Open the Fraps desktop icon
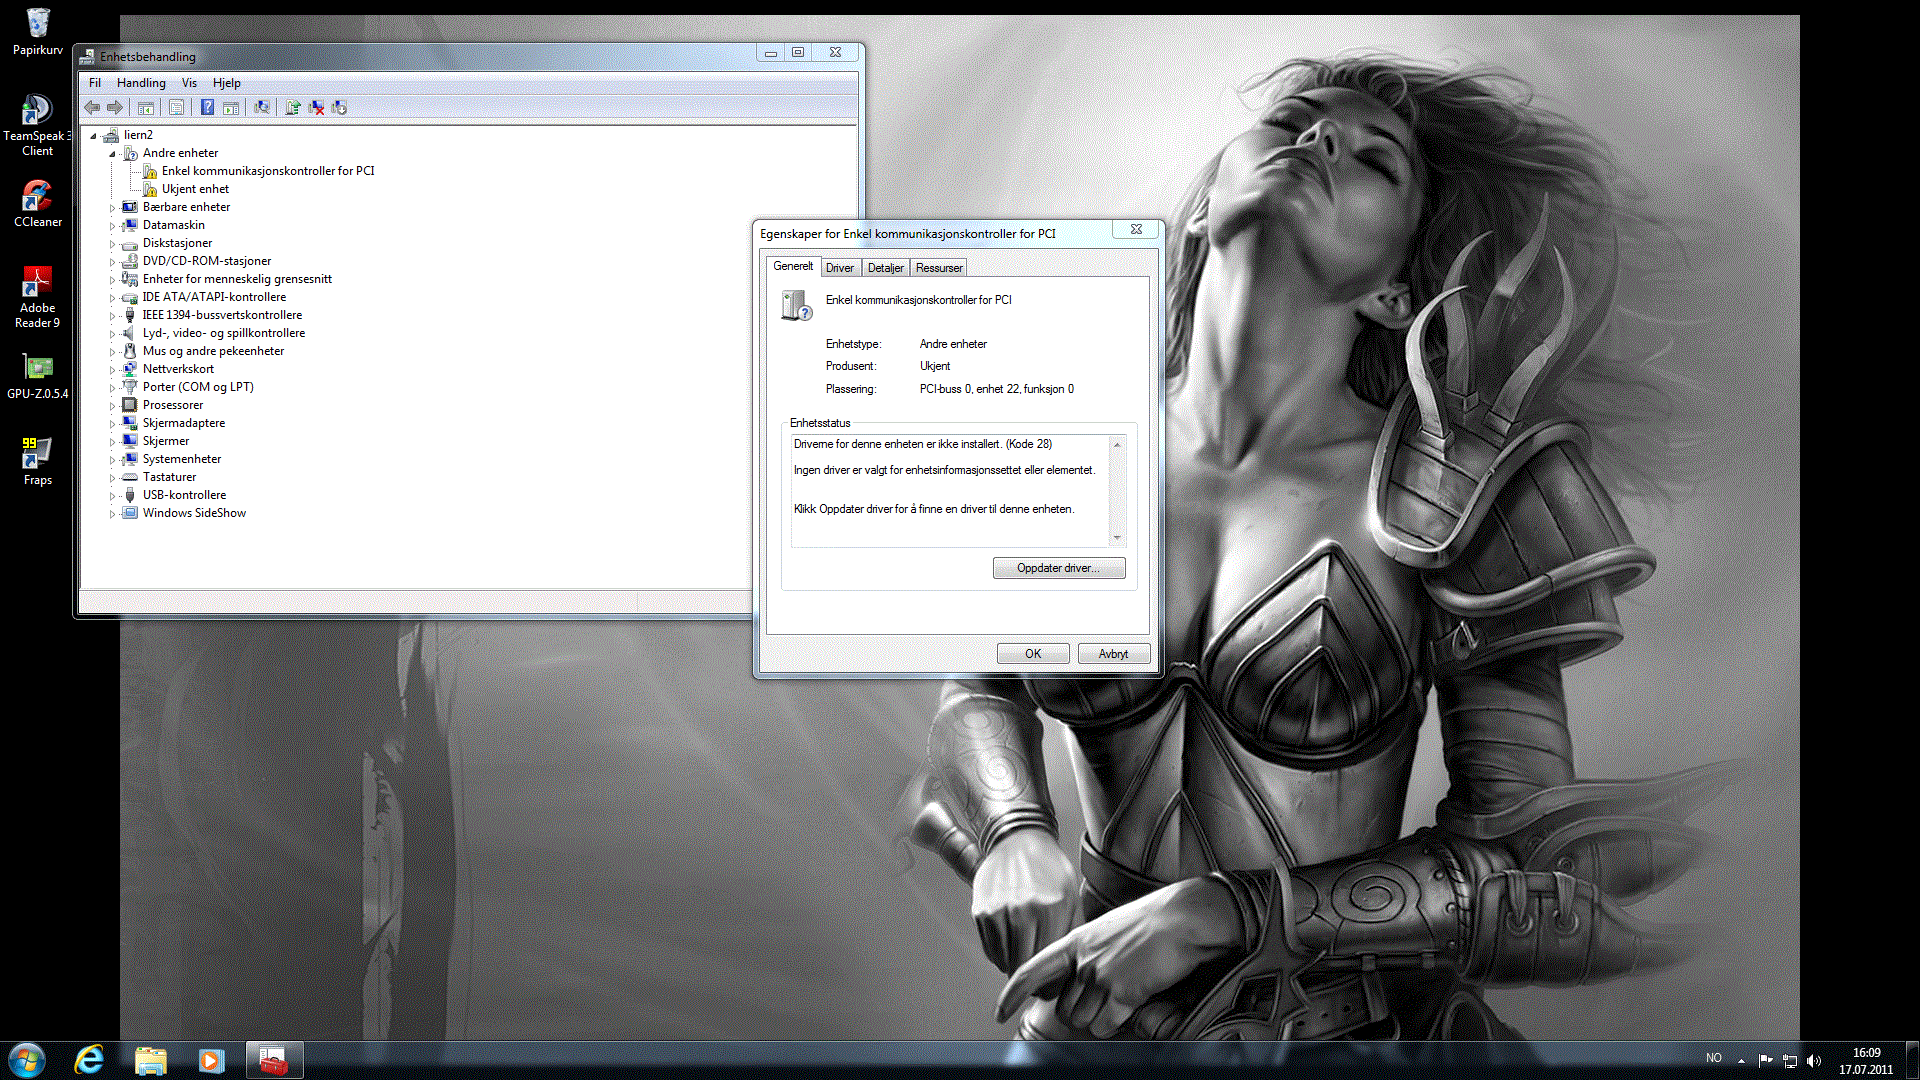Screen dimensions: 1920x1080 tap(37, 461)
